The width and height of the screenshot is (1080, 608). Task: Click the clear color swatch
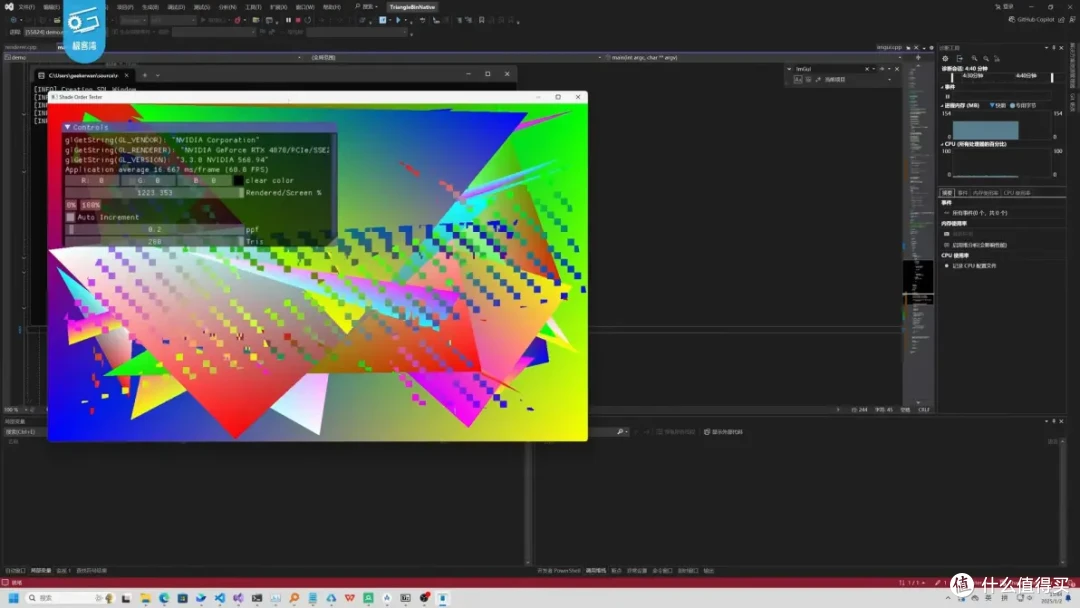pyautogui.click(x=238, y=180)
